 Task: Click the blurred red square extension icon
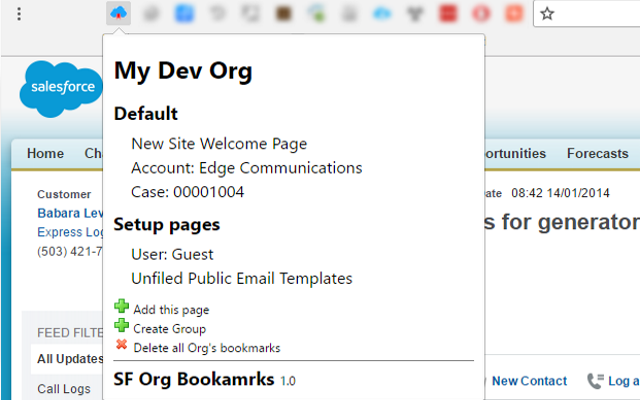pos(448,13)
